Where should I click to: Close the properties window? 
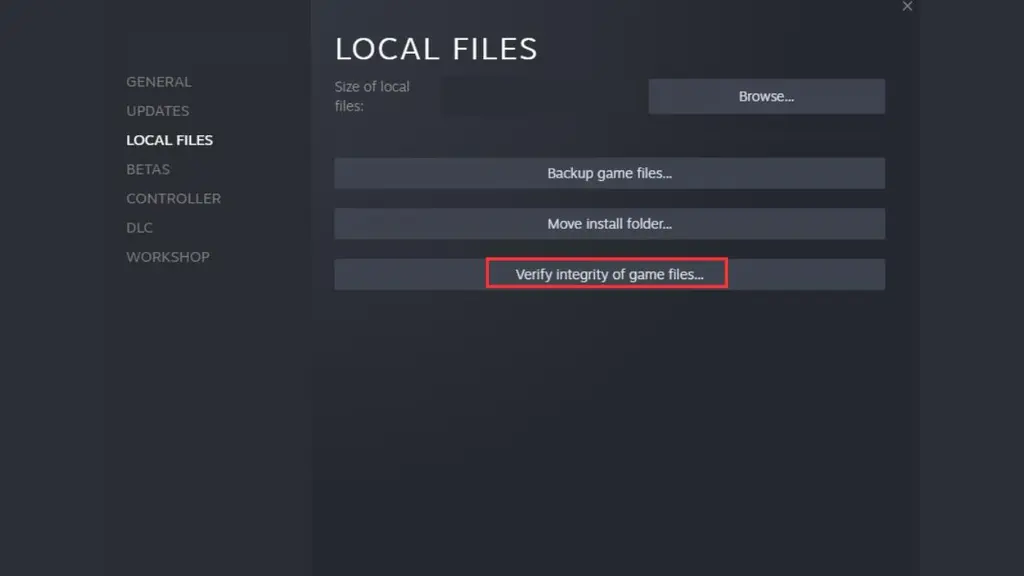907,7
